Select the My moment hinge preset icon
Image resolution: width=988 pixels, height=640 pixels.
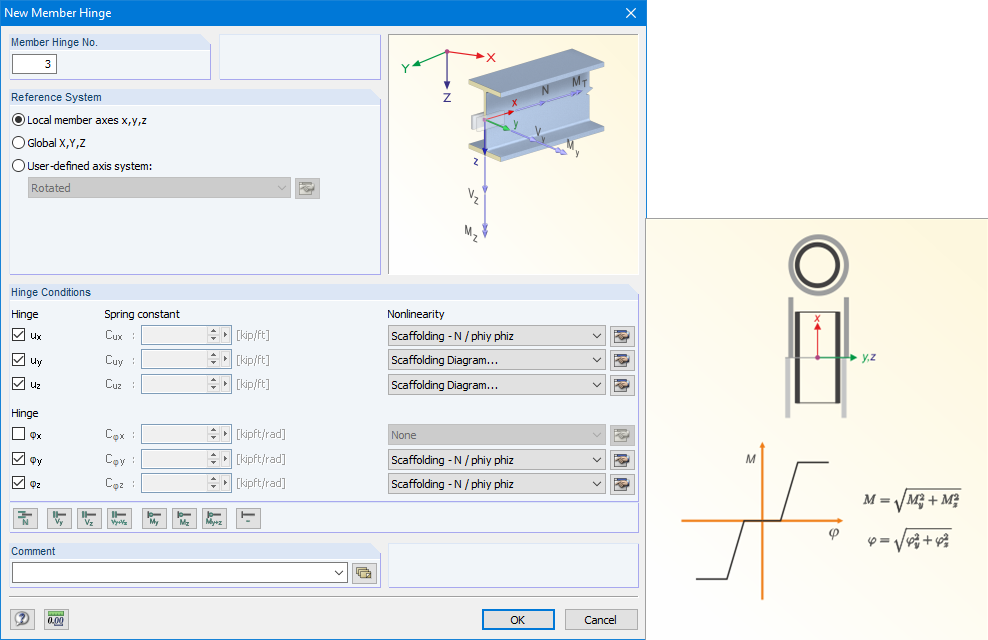coord(154,518)
